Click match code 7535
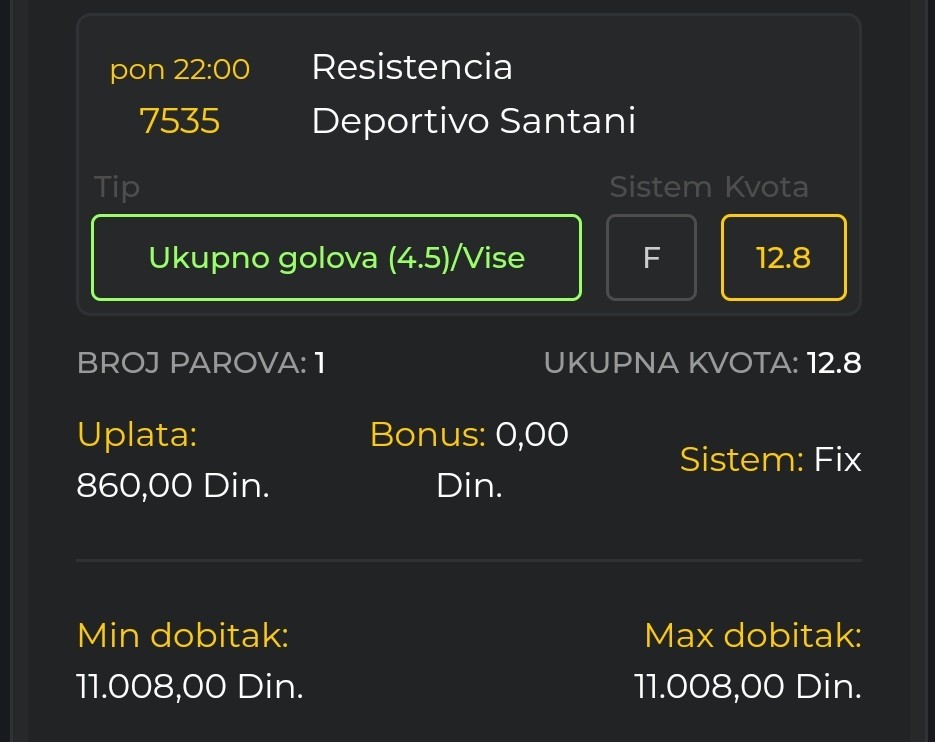 [179, 121]
